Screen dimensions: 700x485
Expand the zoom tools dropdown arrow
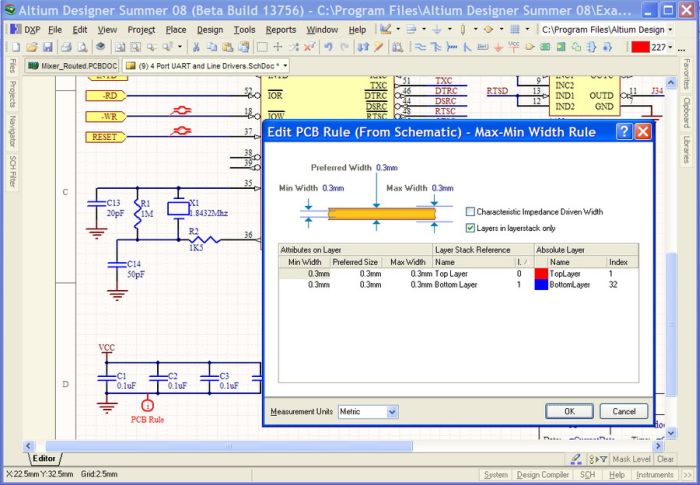(180, 46)
